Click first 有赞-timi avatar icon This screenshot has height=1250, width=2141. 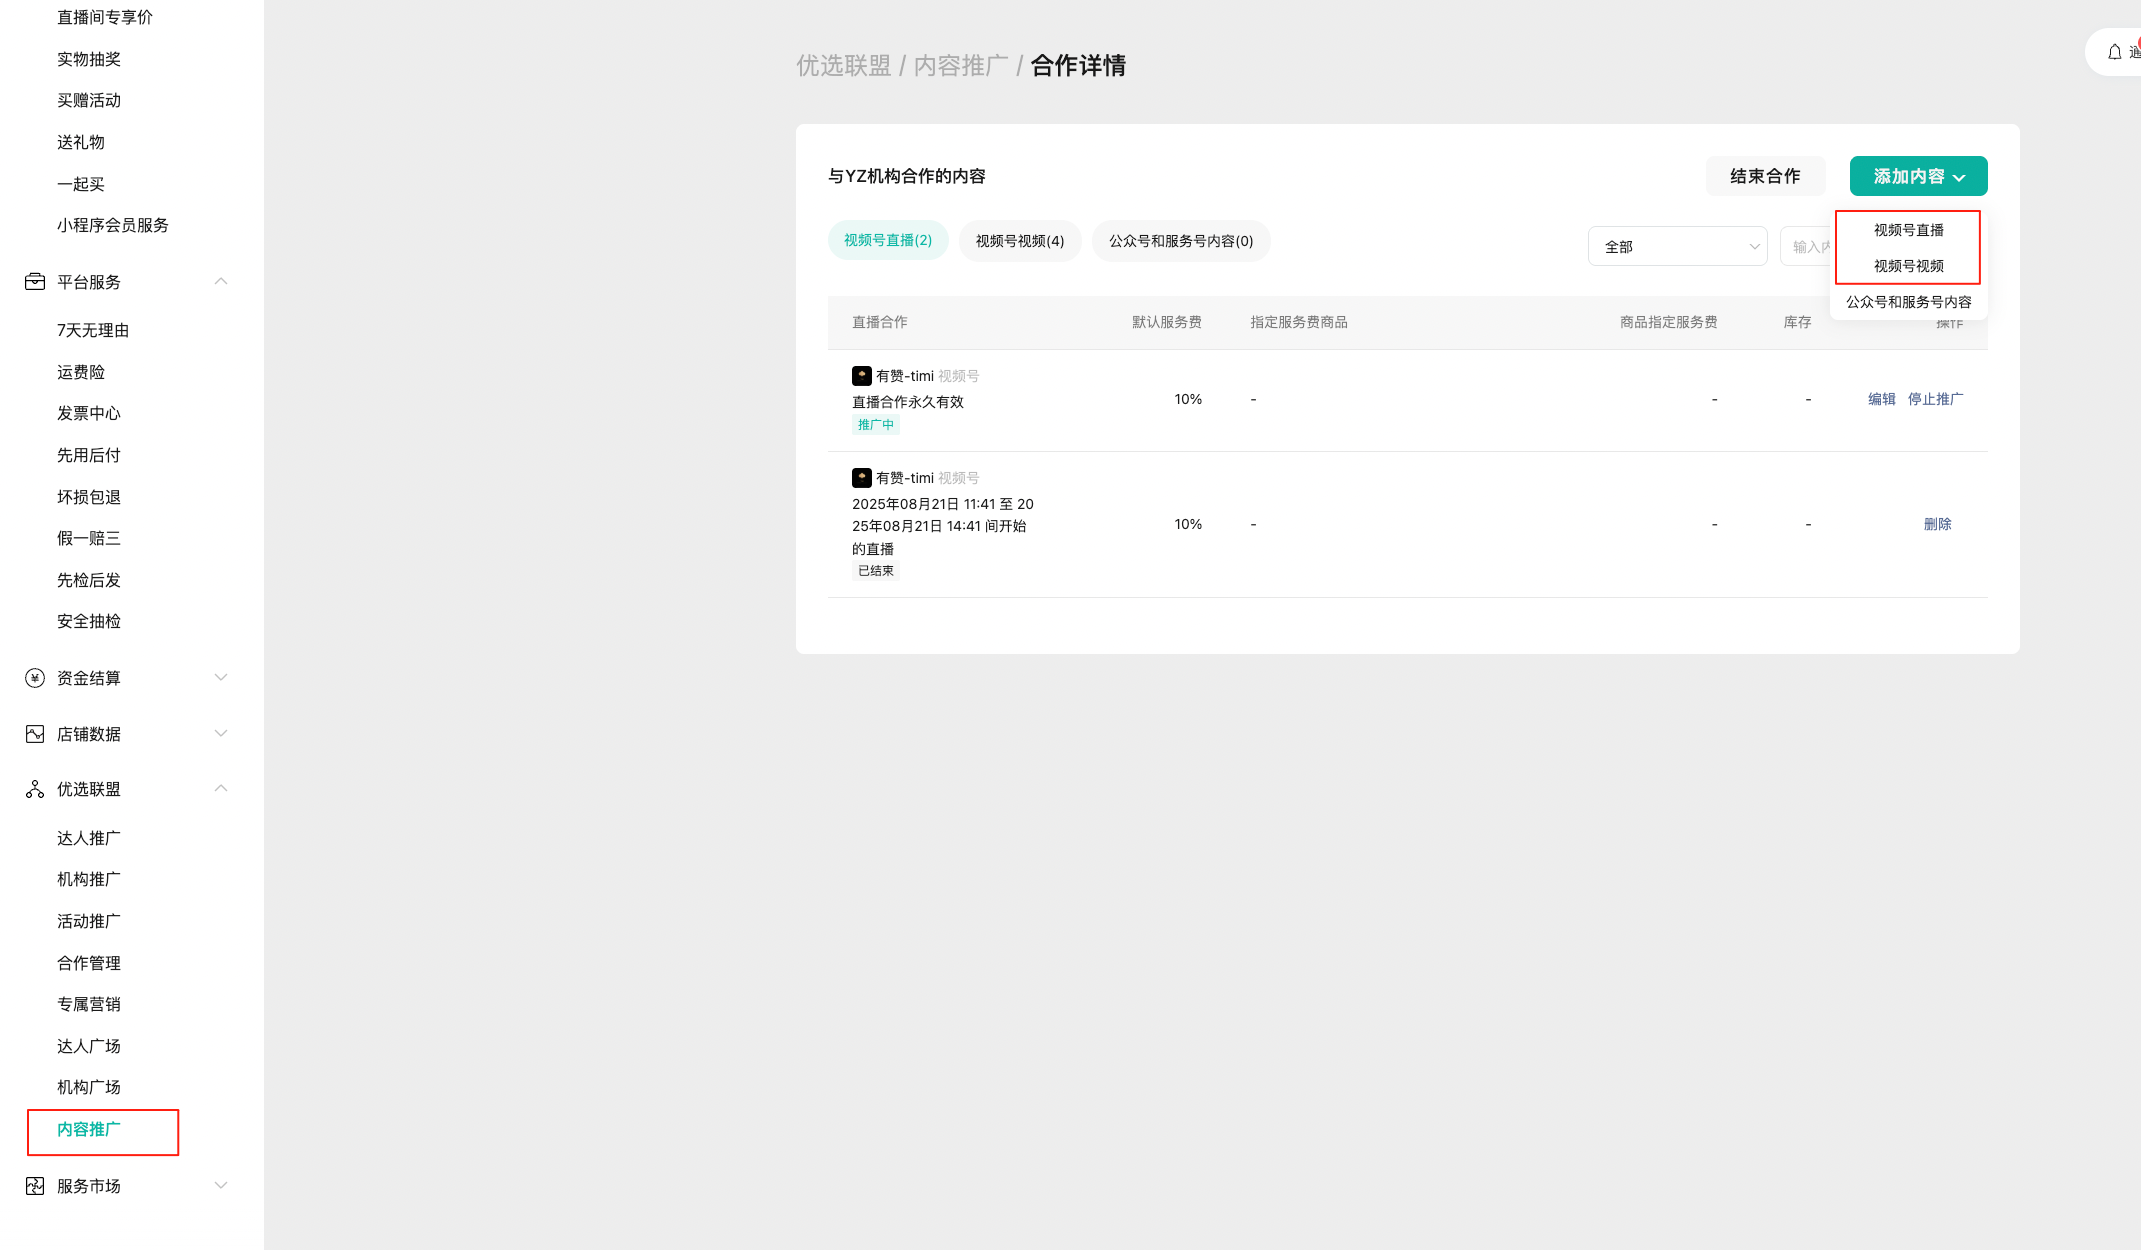point(861,376)
